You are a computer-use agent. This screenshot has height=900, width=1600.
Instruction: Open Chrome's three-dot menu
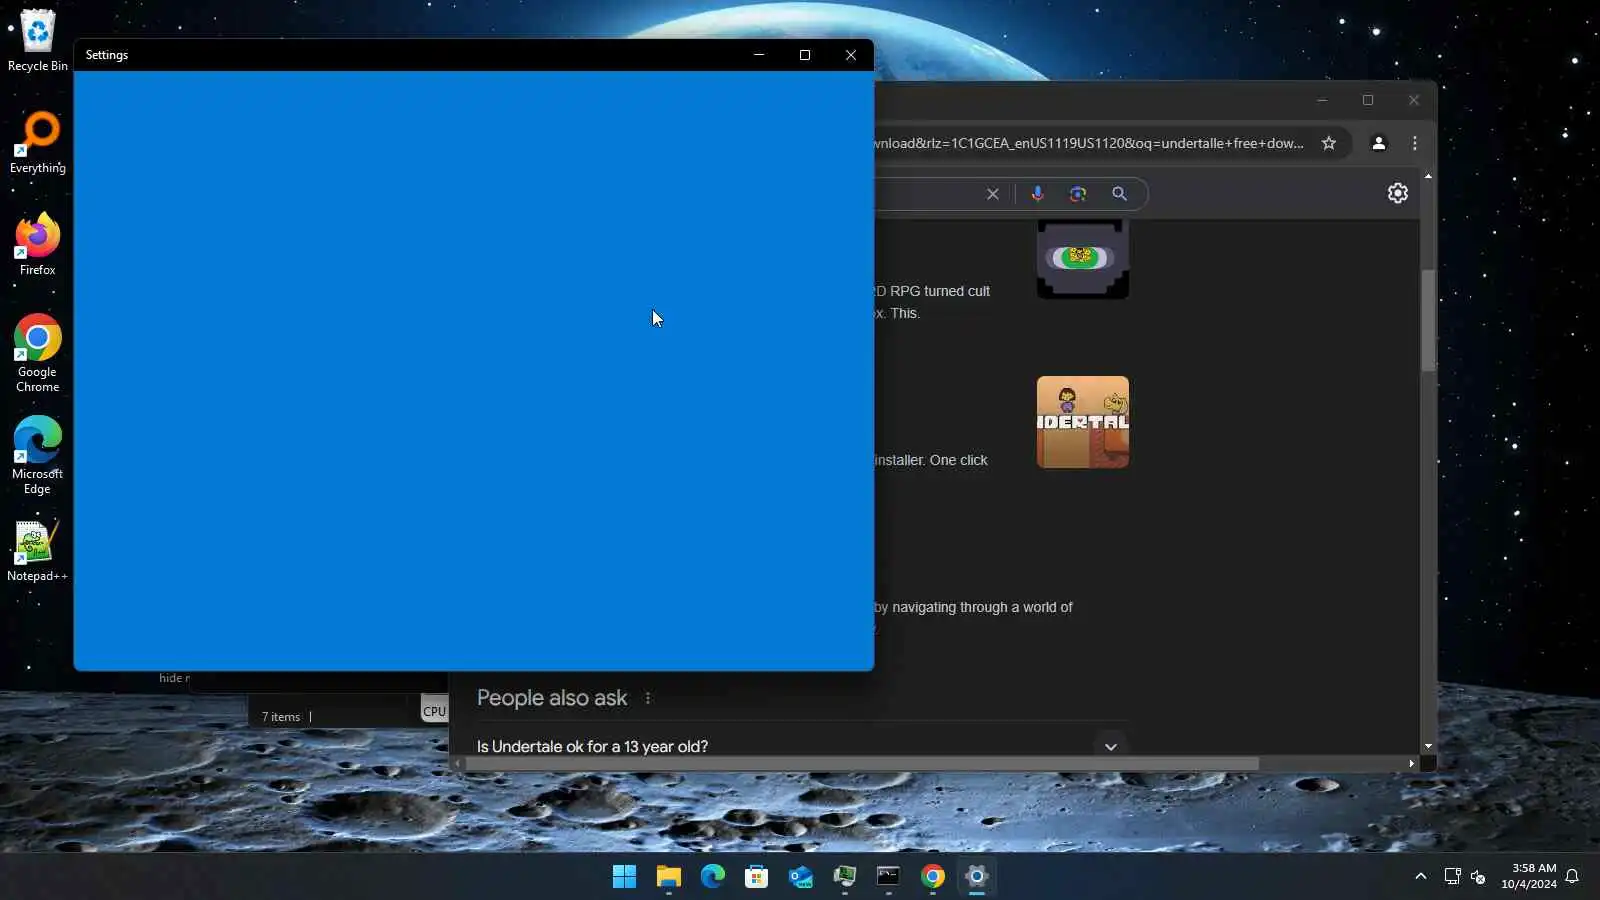click(x=1415, y=143)
